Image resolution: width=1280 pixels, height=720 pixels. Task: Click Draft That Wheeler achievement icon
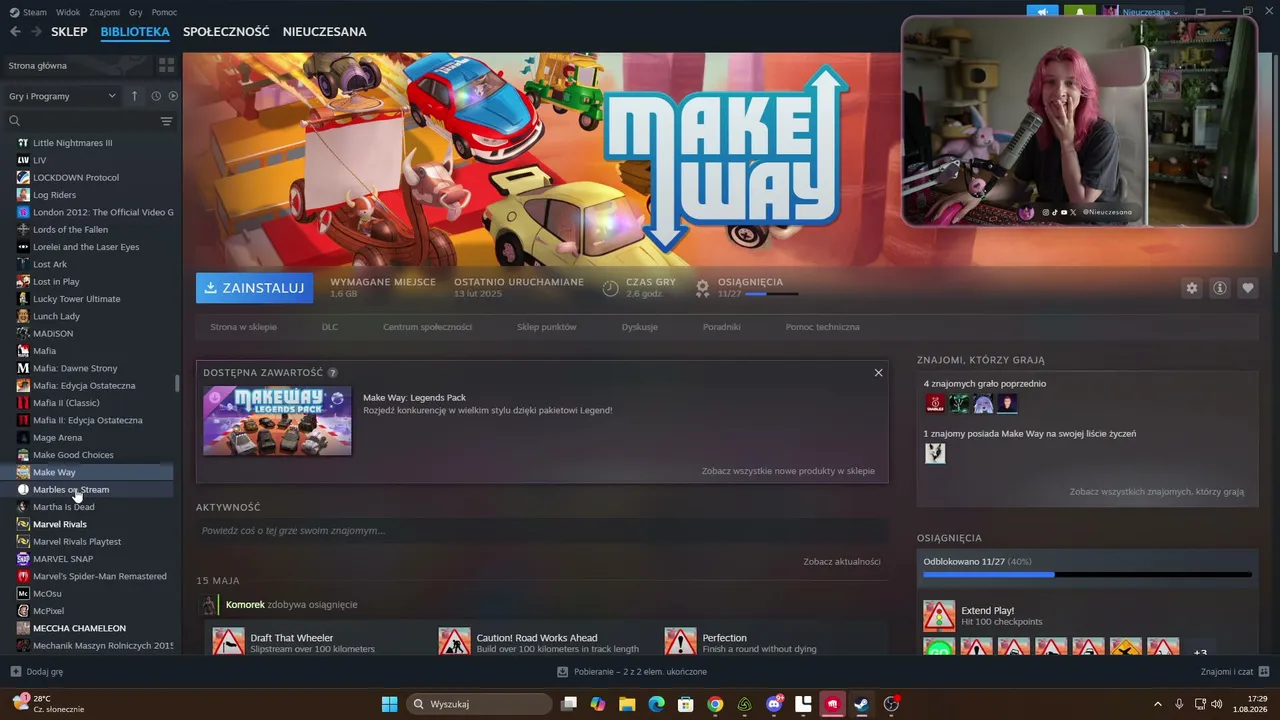[228, 641]
